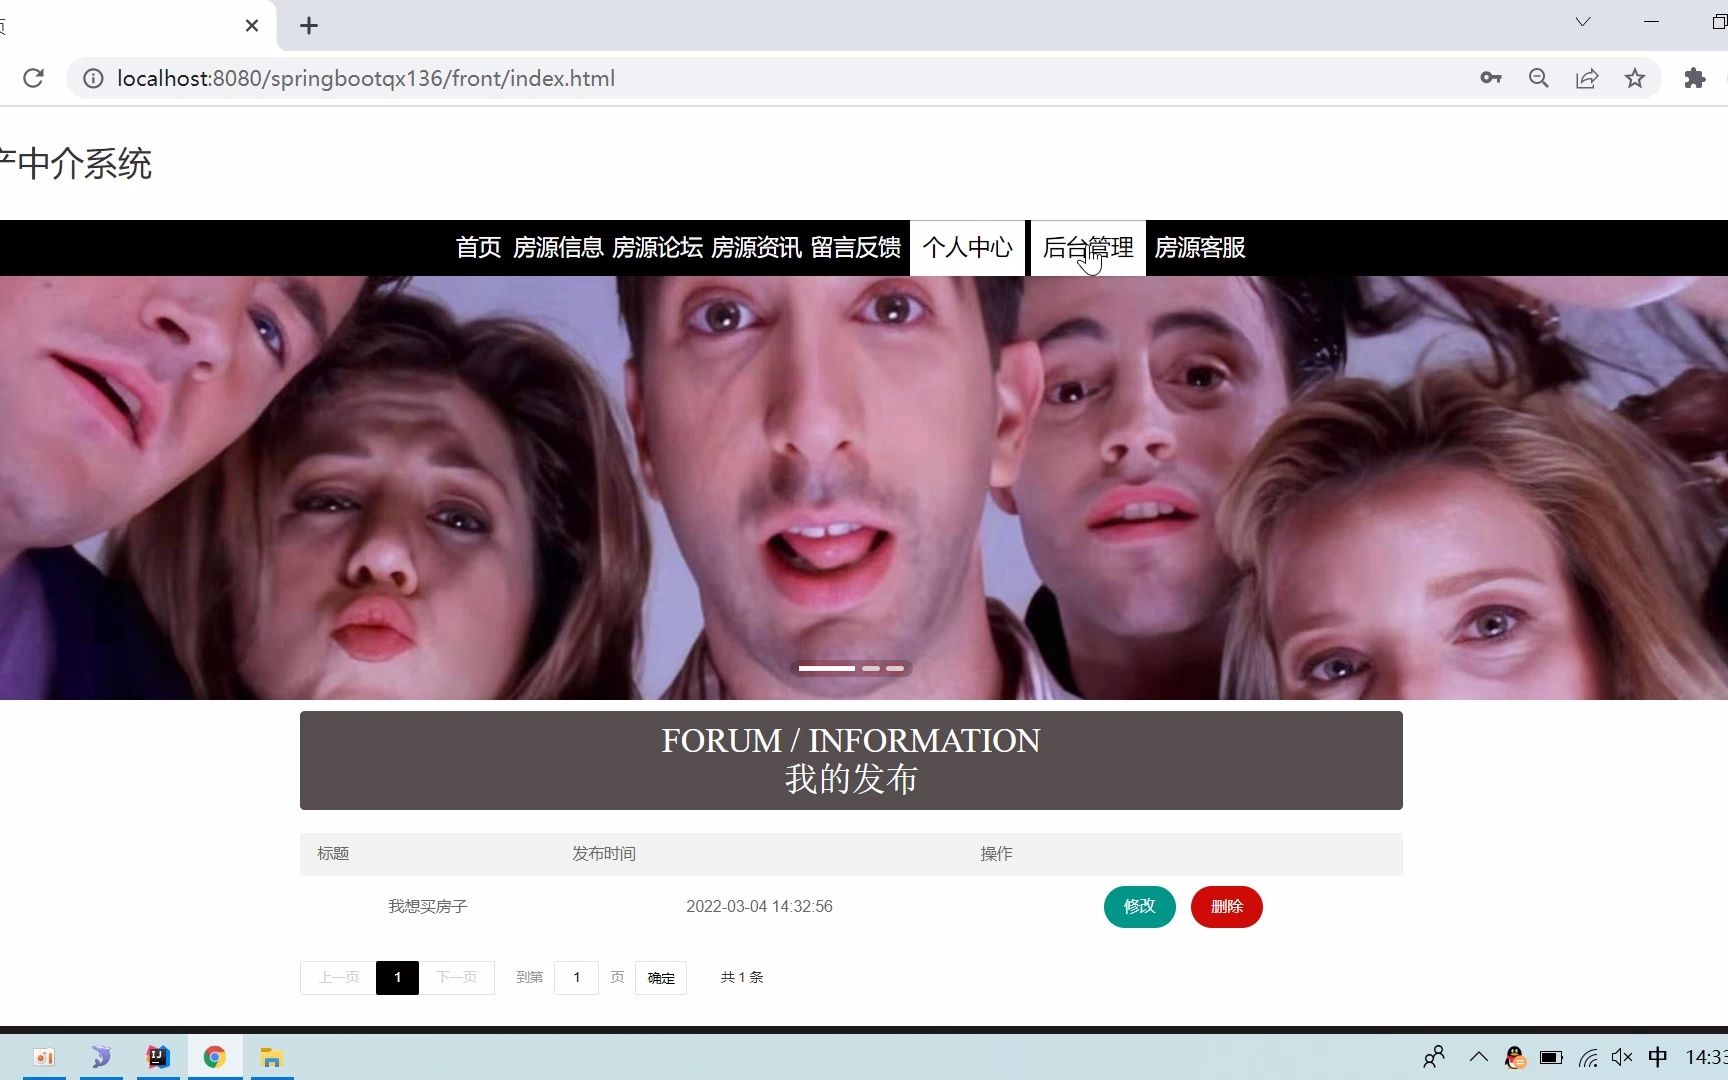Open IntelliJ IDEA from taskbar
Screen dimensions: 1728x1080
click(x=158, y=1057)
